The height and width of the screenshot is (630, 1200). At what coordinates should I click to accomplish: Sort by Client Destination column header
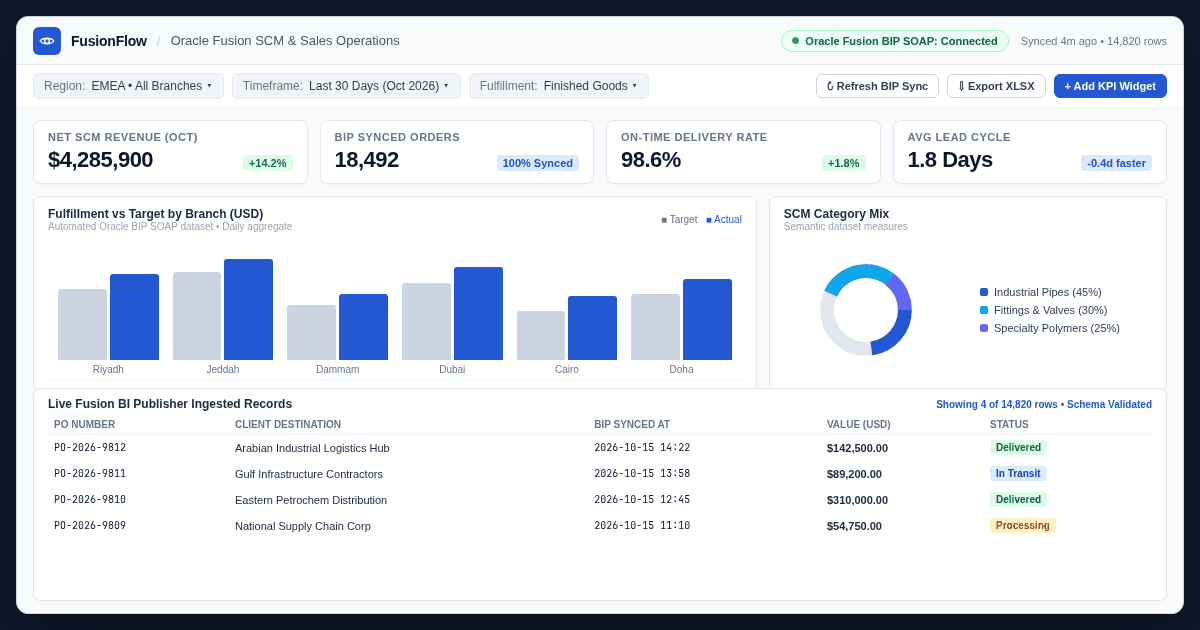(x=288, y=424)
